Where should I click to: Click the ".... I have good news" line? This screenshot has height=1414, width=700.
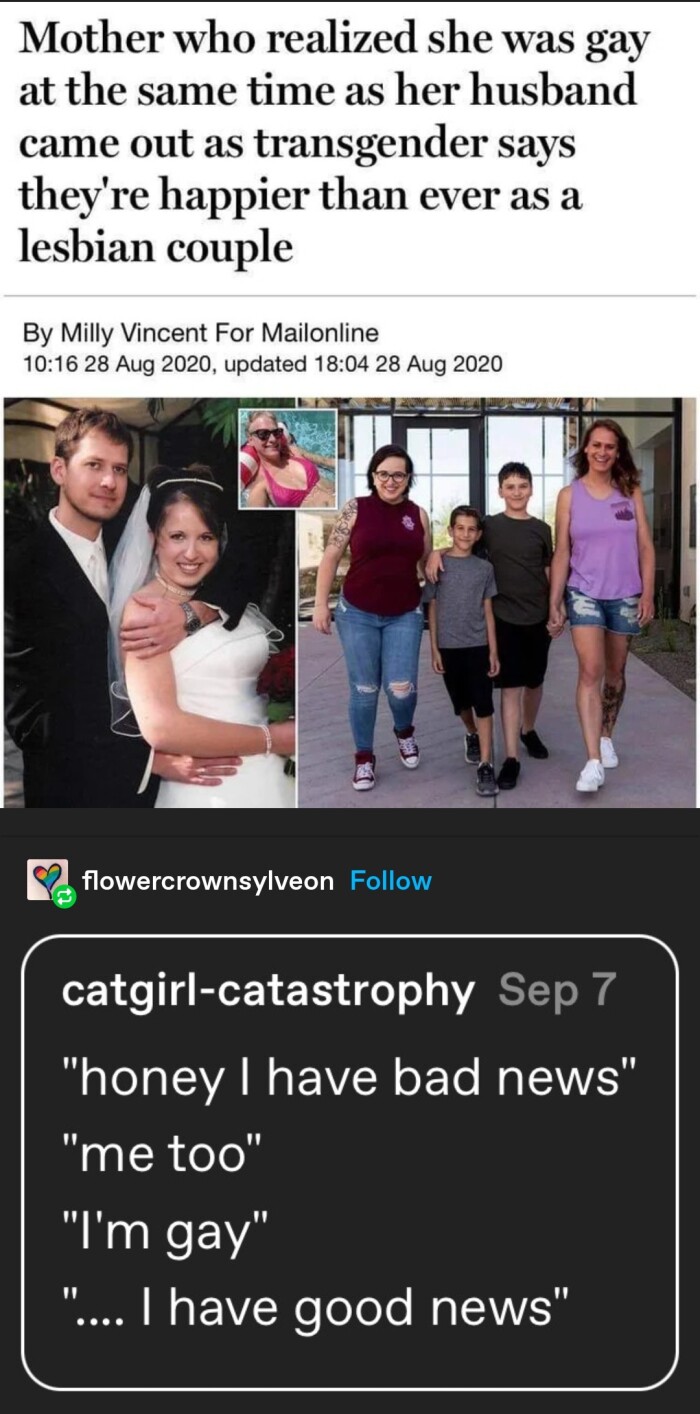pos(316,1308)
